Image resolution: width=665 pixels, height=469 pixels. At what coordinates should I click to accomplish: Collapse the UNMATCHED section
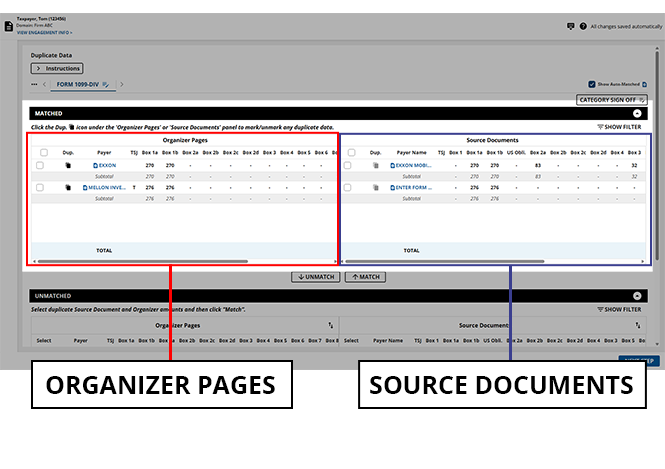click(637, 296)
